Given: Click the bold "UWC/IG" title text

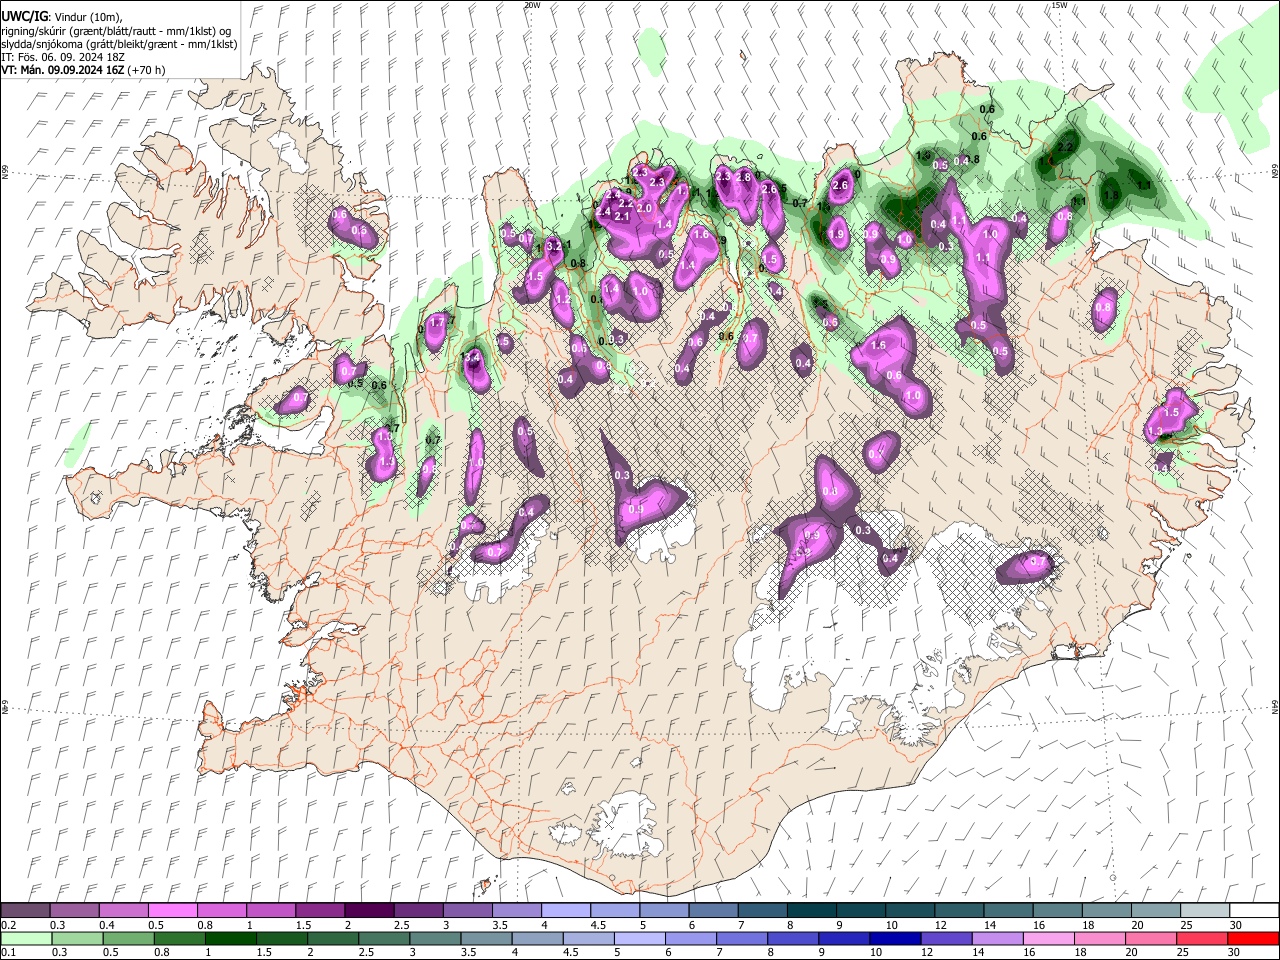Looking at the screenshot, I should click(25, 17).
